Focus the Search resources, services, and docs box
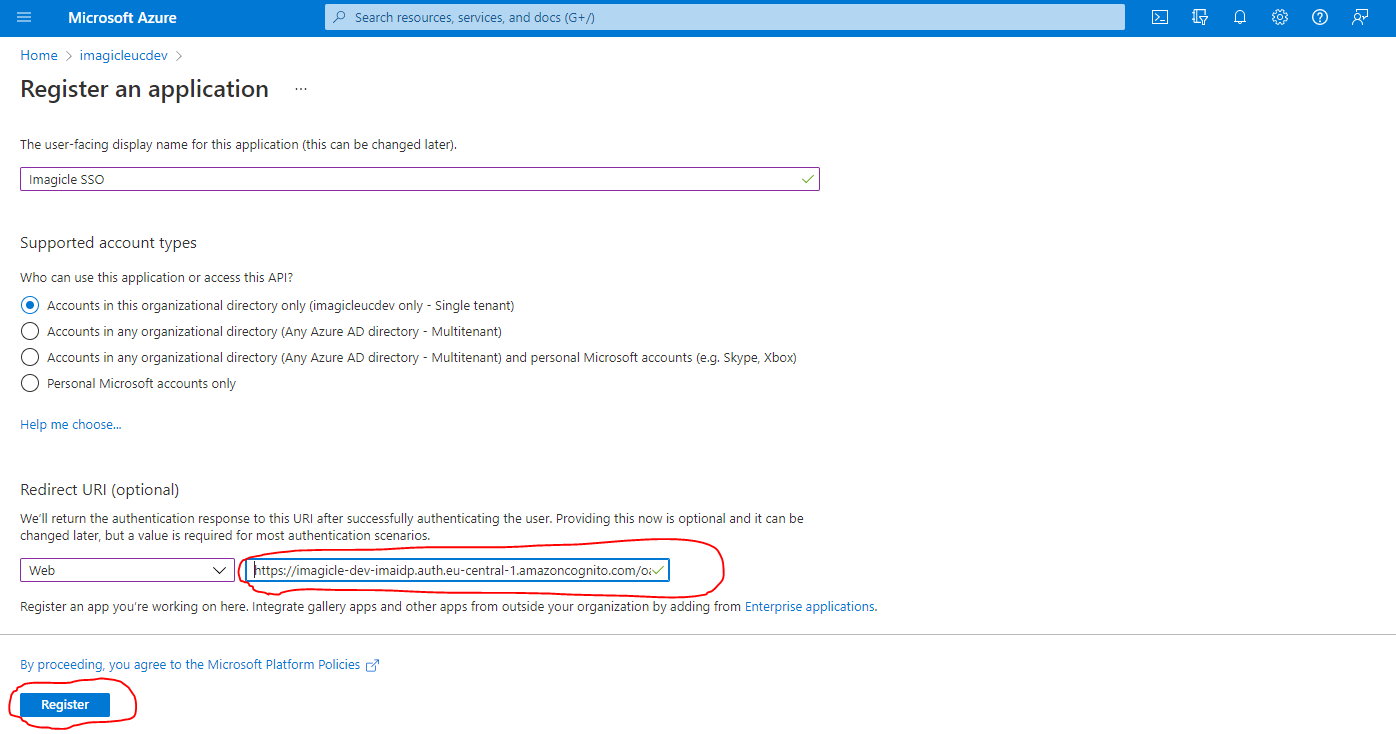The height and width of the screenshot is (734, 1396). tap(724, 18)
